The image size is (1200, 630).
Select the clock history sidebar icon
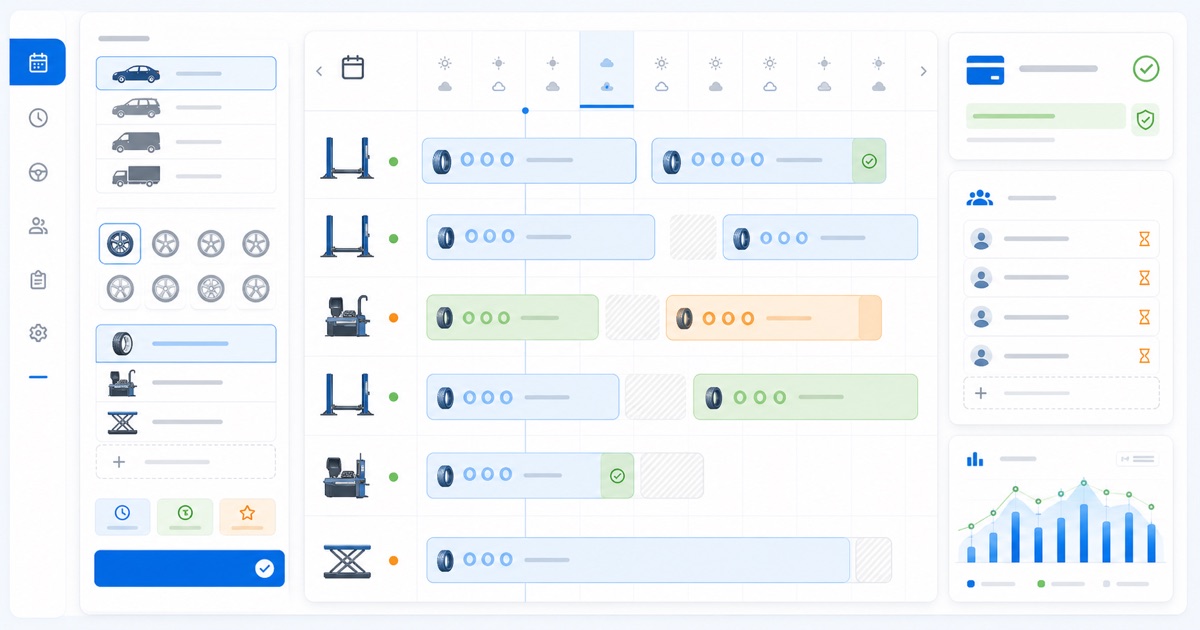click(x=38, y=118)
